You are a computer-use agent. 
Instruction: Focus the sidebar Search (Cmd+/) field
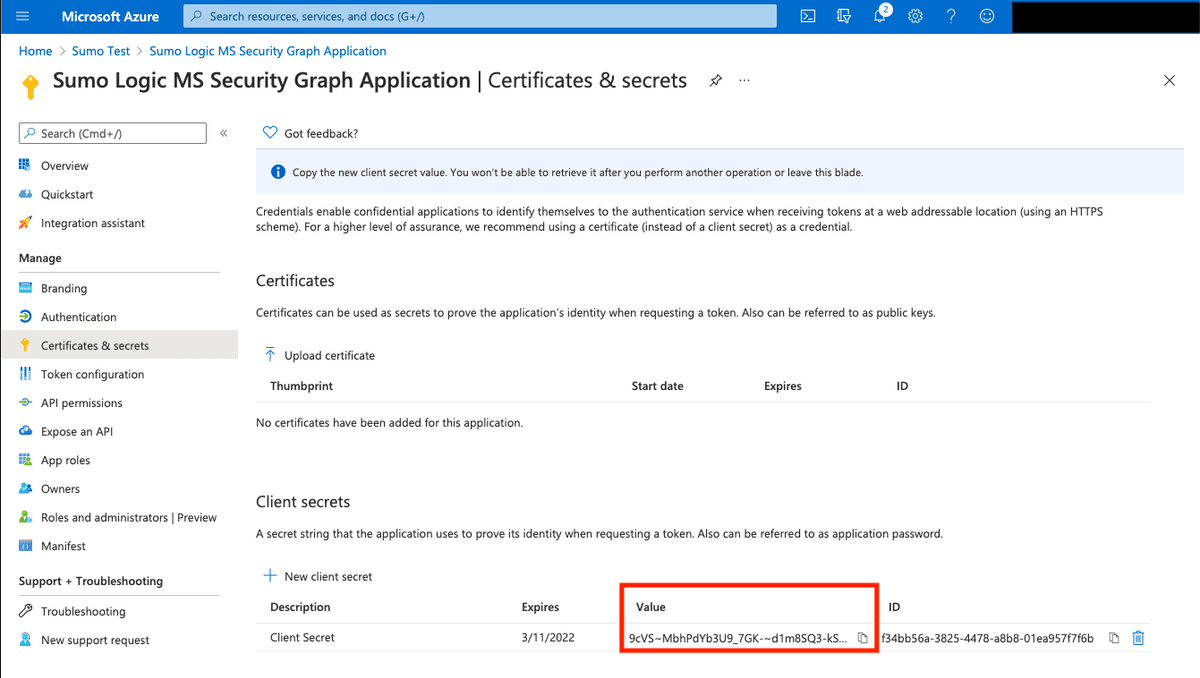click(x=112, y=133)
